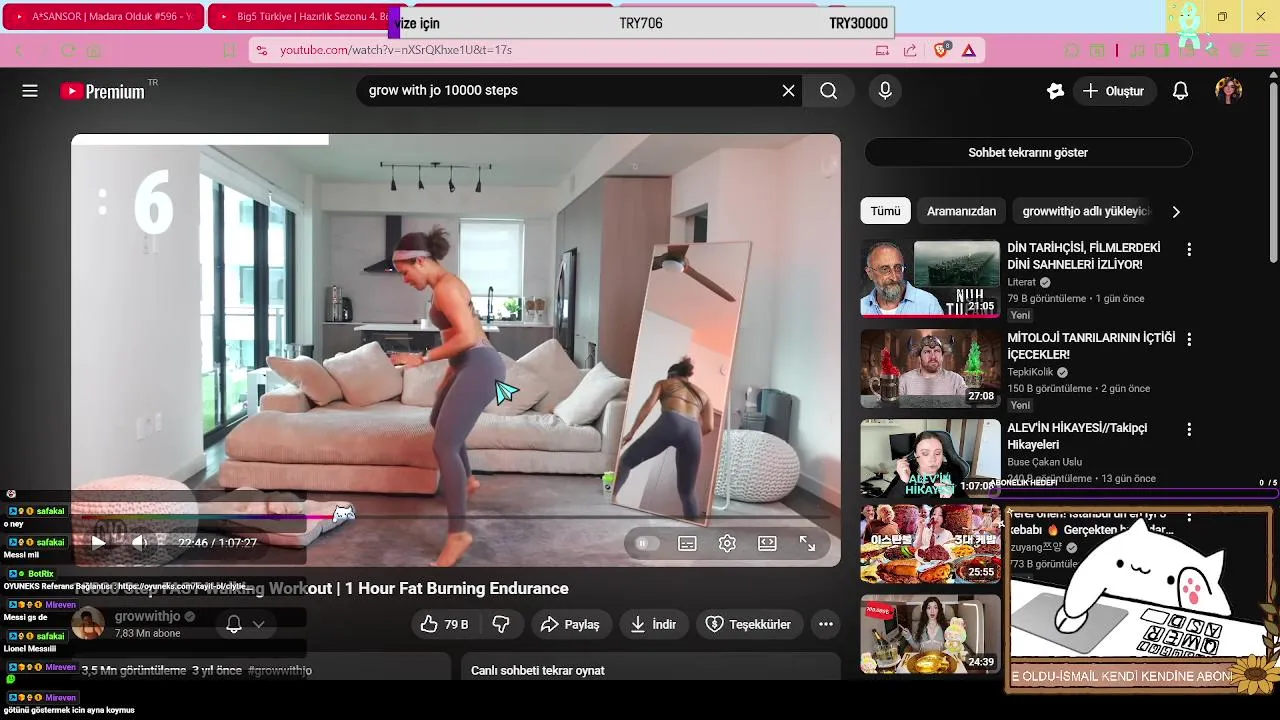
Task: Open YouTube notifications bell in header
Action: [x=1180, y=91]
